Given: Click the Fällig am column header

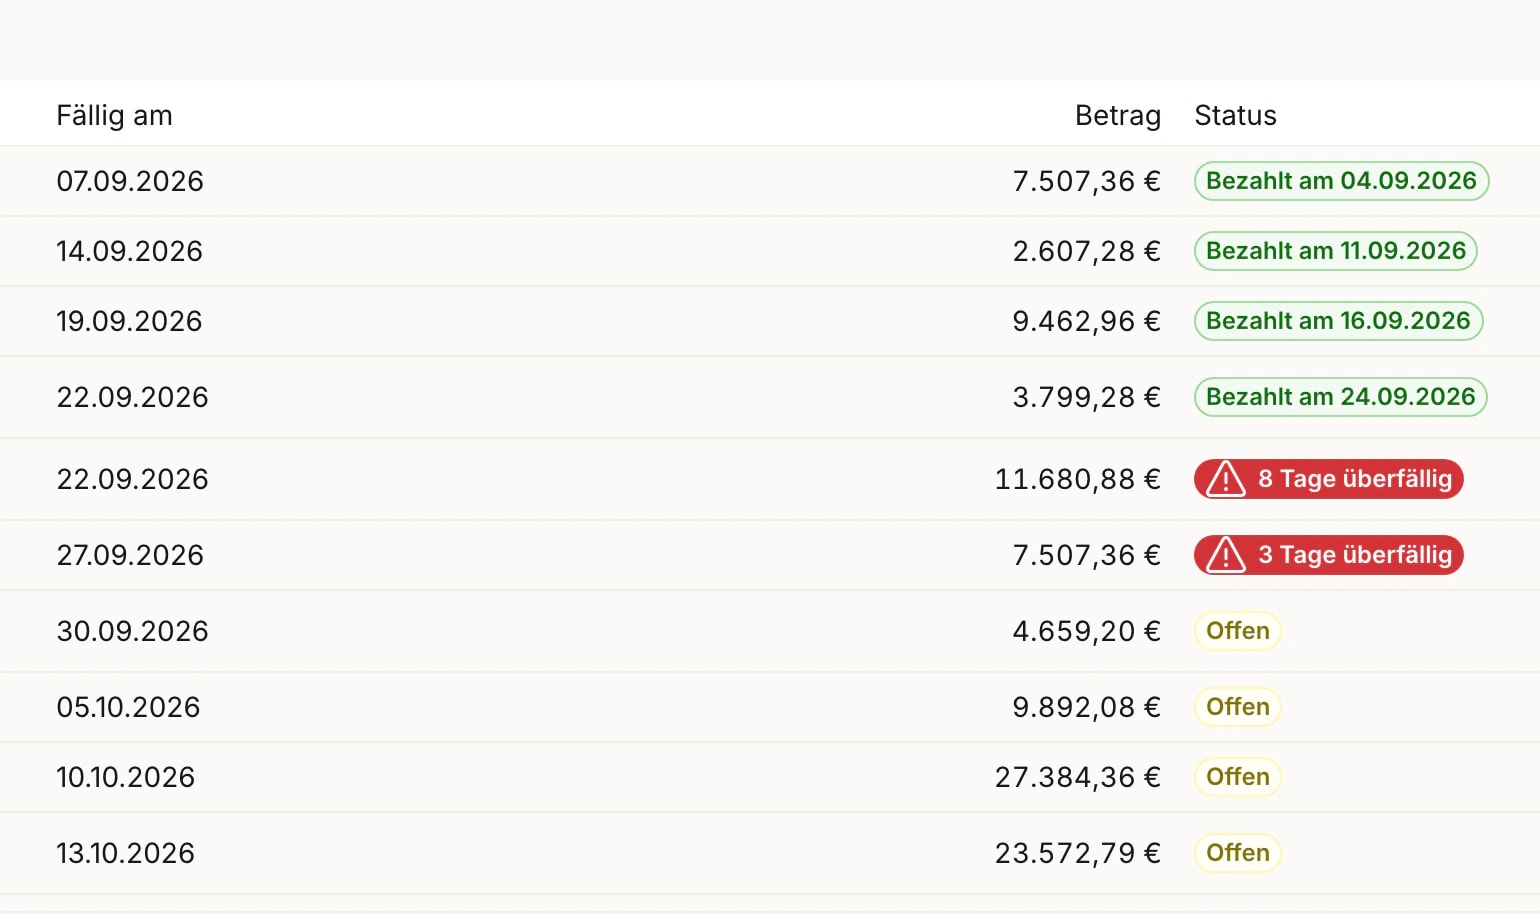Looking at the screenshot, I should point(114,116).
